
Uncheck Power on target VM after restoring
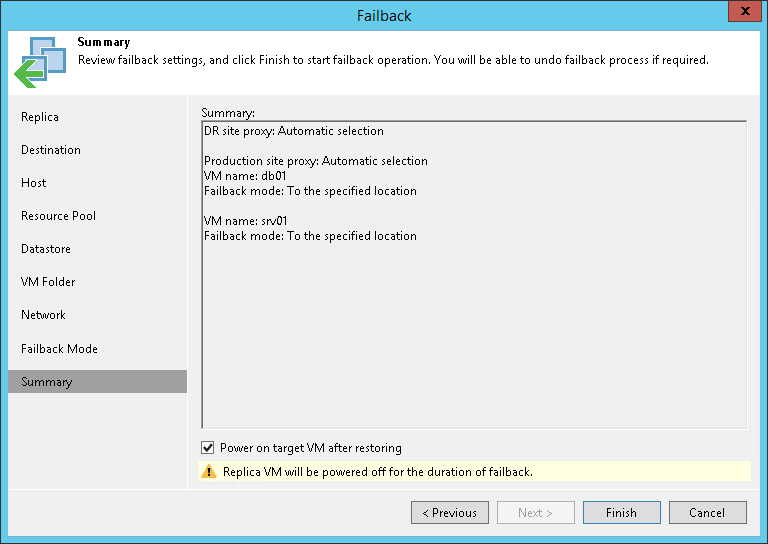tap(208, 448)
